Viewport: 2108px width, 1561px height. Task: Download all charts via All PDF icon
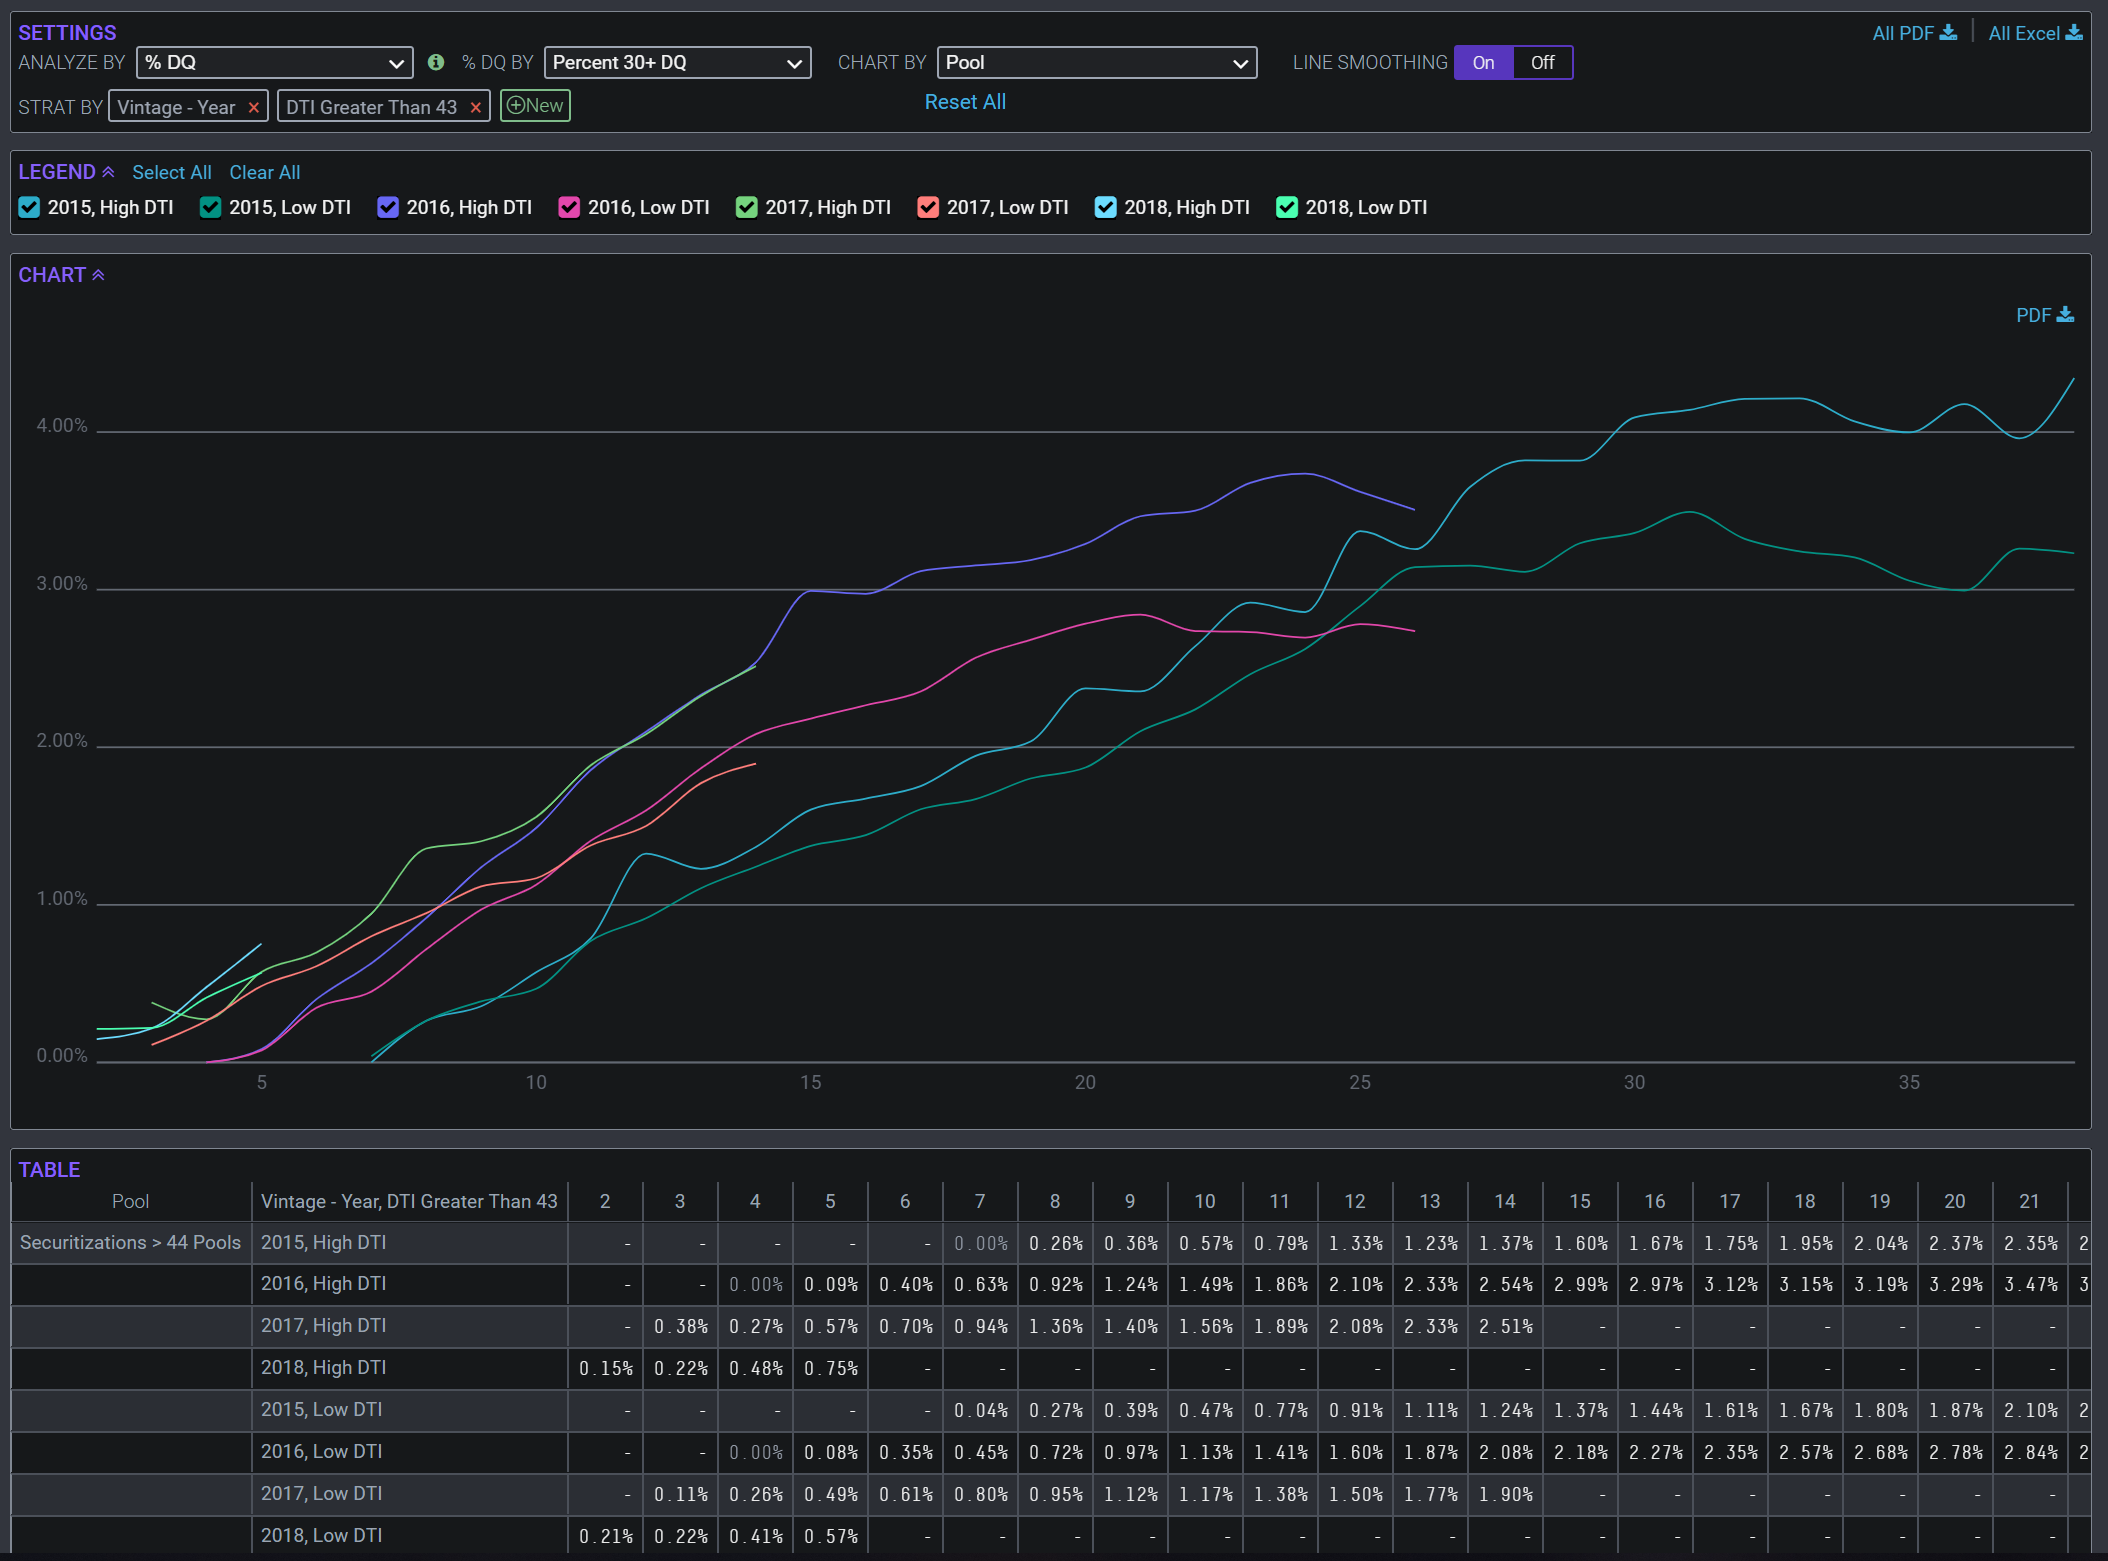[1948, 33]
